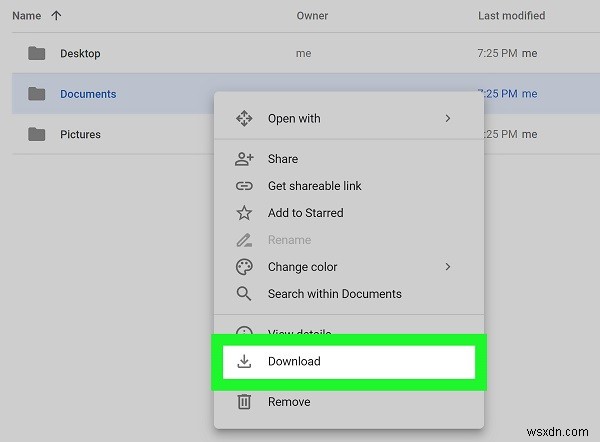Click the Add to Starred star icon
600x442 pixels.
244,213
